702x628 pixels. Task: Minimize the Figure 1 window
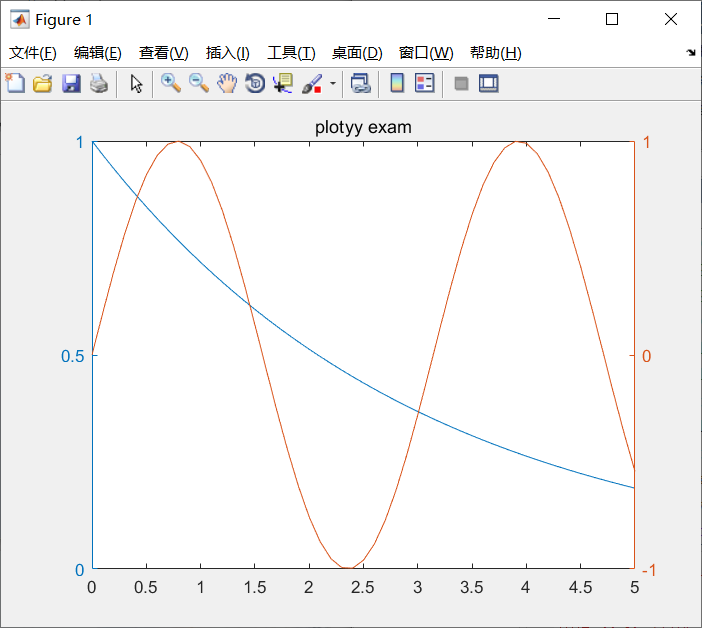(554, 19)
